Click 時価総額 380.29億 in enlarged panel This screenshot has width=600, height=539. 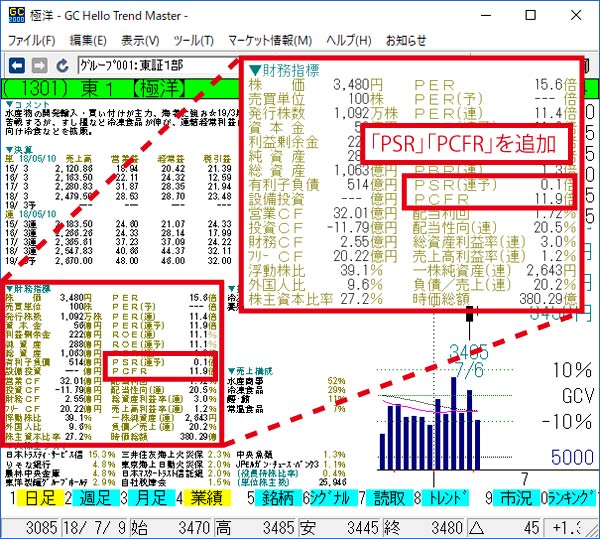(x=495, y=299)
